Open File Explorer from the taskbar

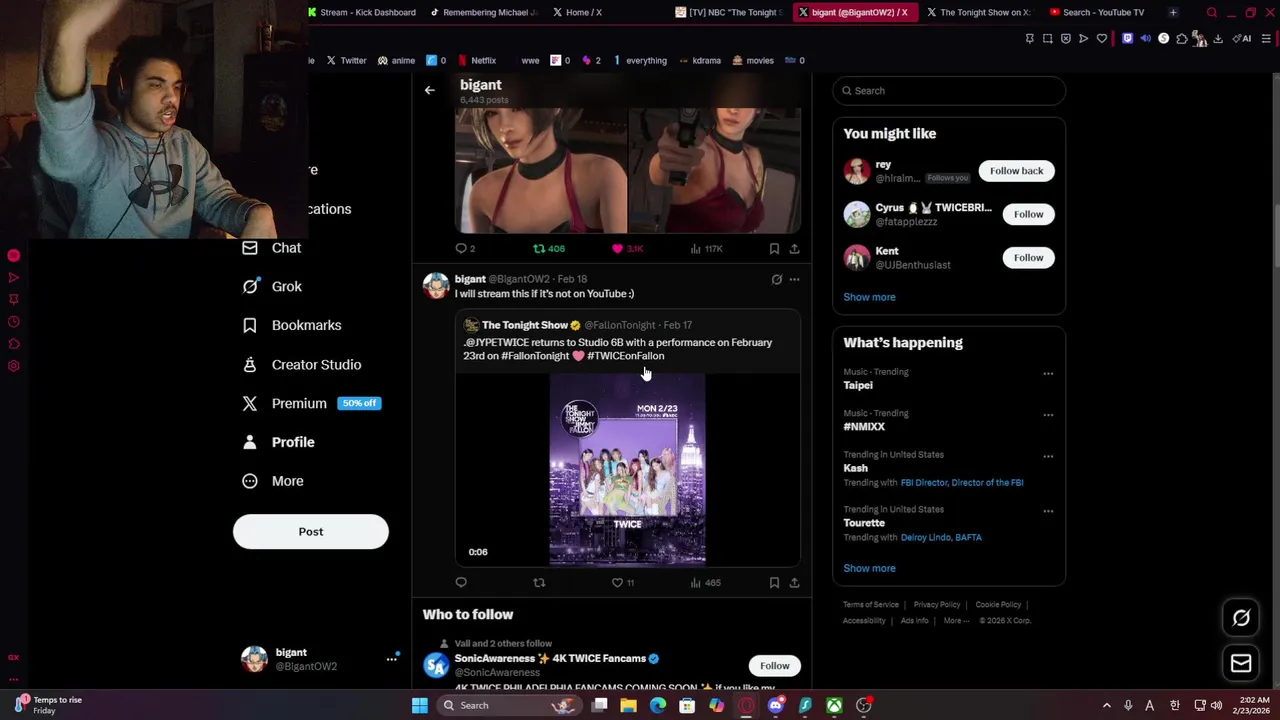click(628, 706)
